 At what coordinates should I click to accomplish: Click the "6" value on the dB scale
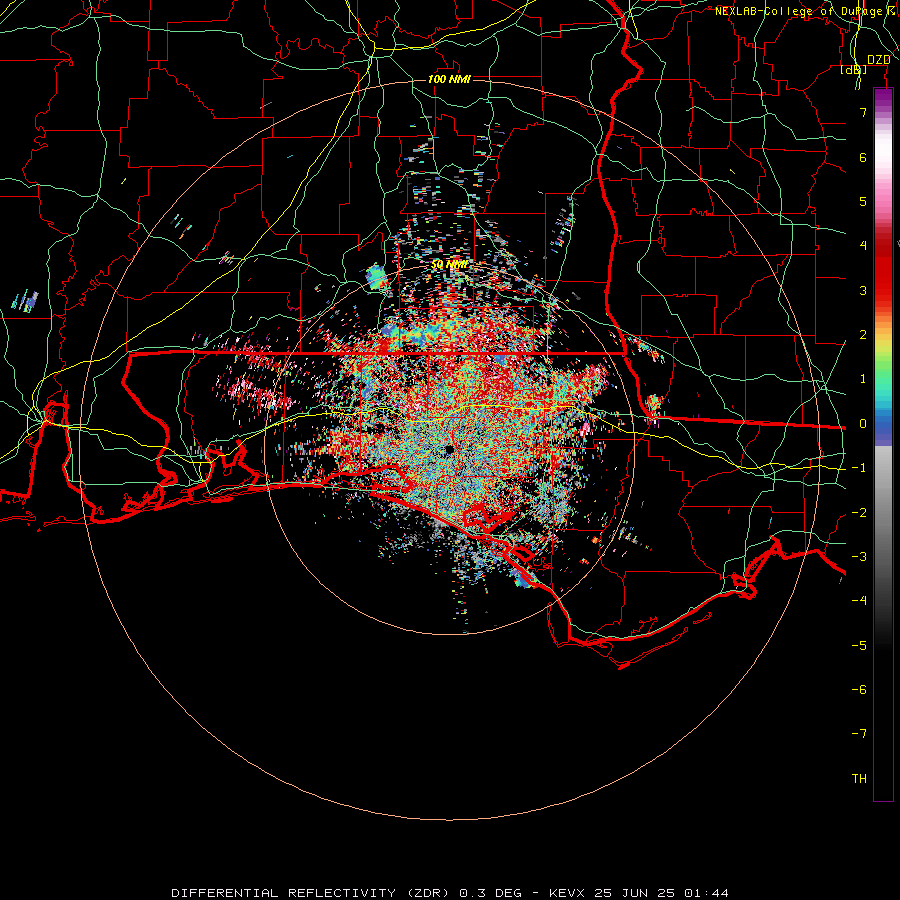coord(863,157)
